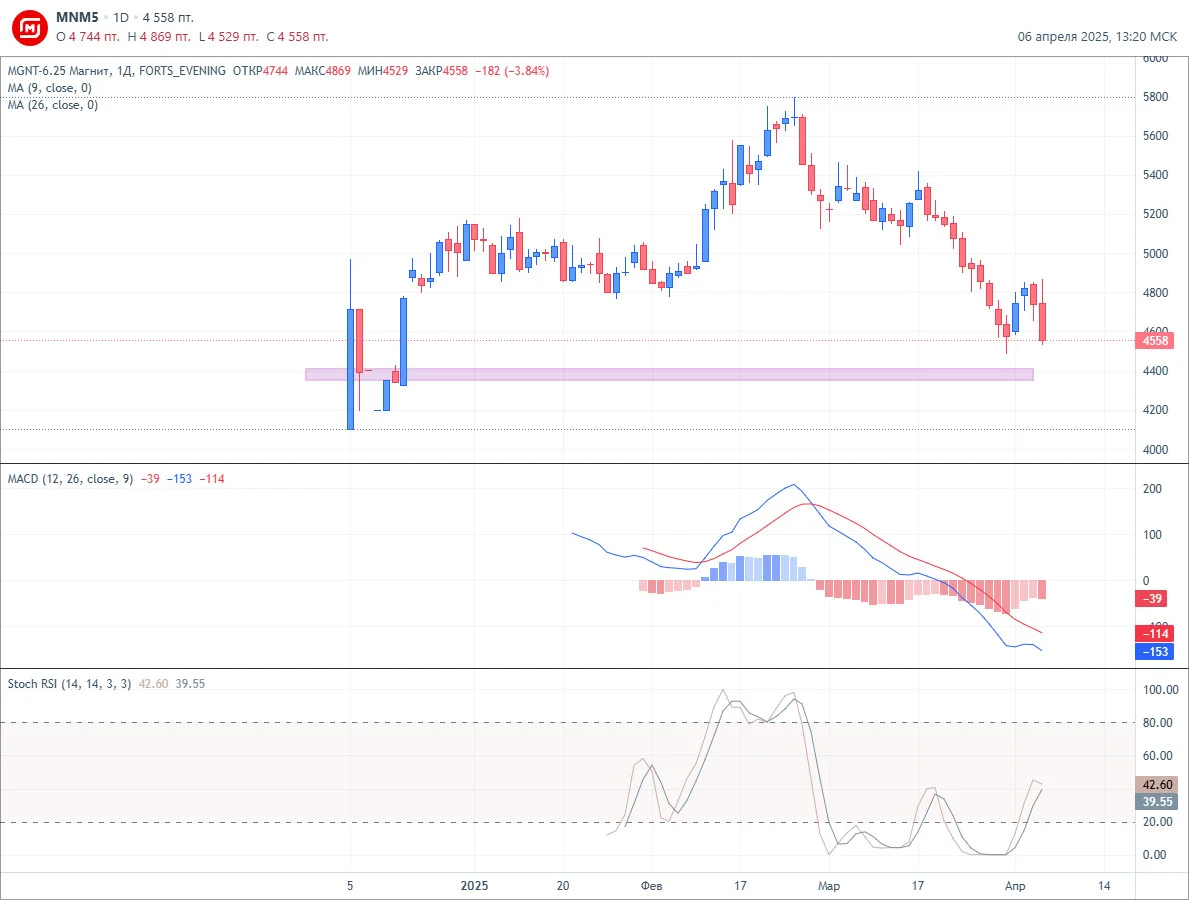Select the MNM5 ticker name

(77, 17)
